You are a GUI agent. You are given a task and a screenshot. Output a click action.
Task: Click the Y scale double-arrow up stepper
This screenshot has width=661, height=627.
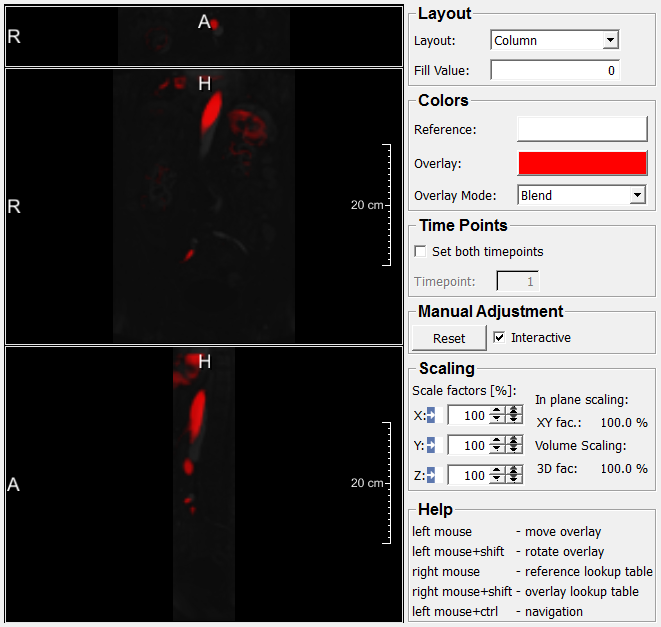(x=514, y=441)
